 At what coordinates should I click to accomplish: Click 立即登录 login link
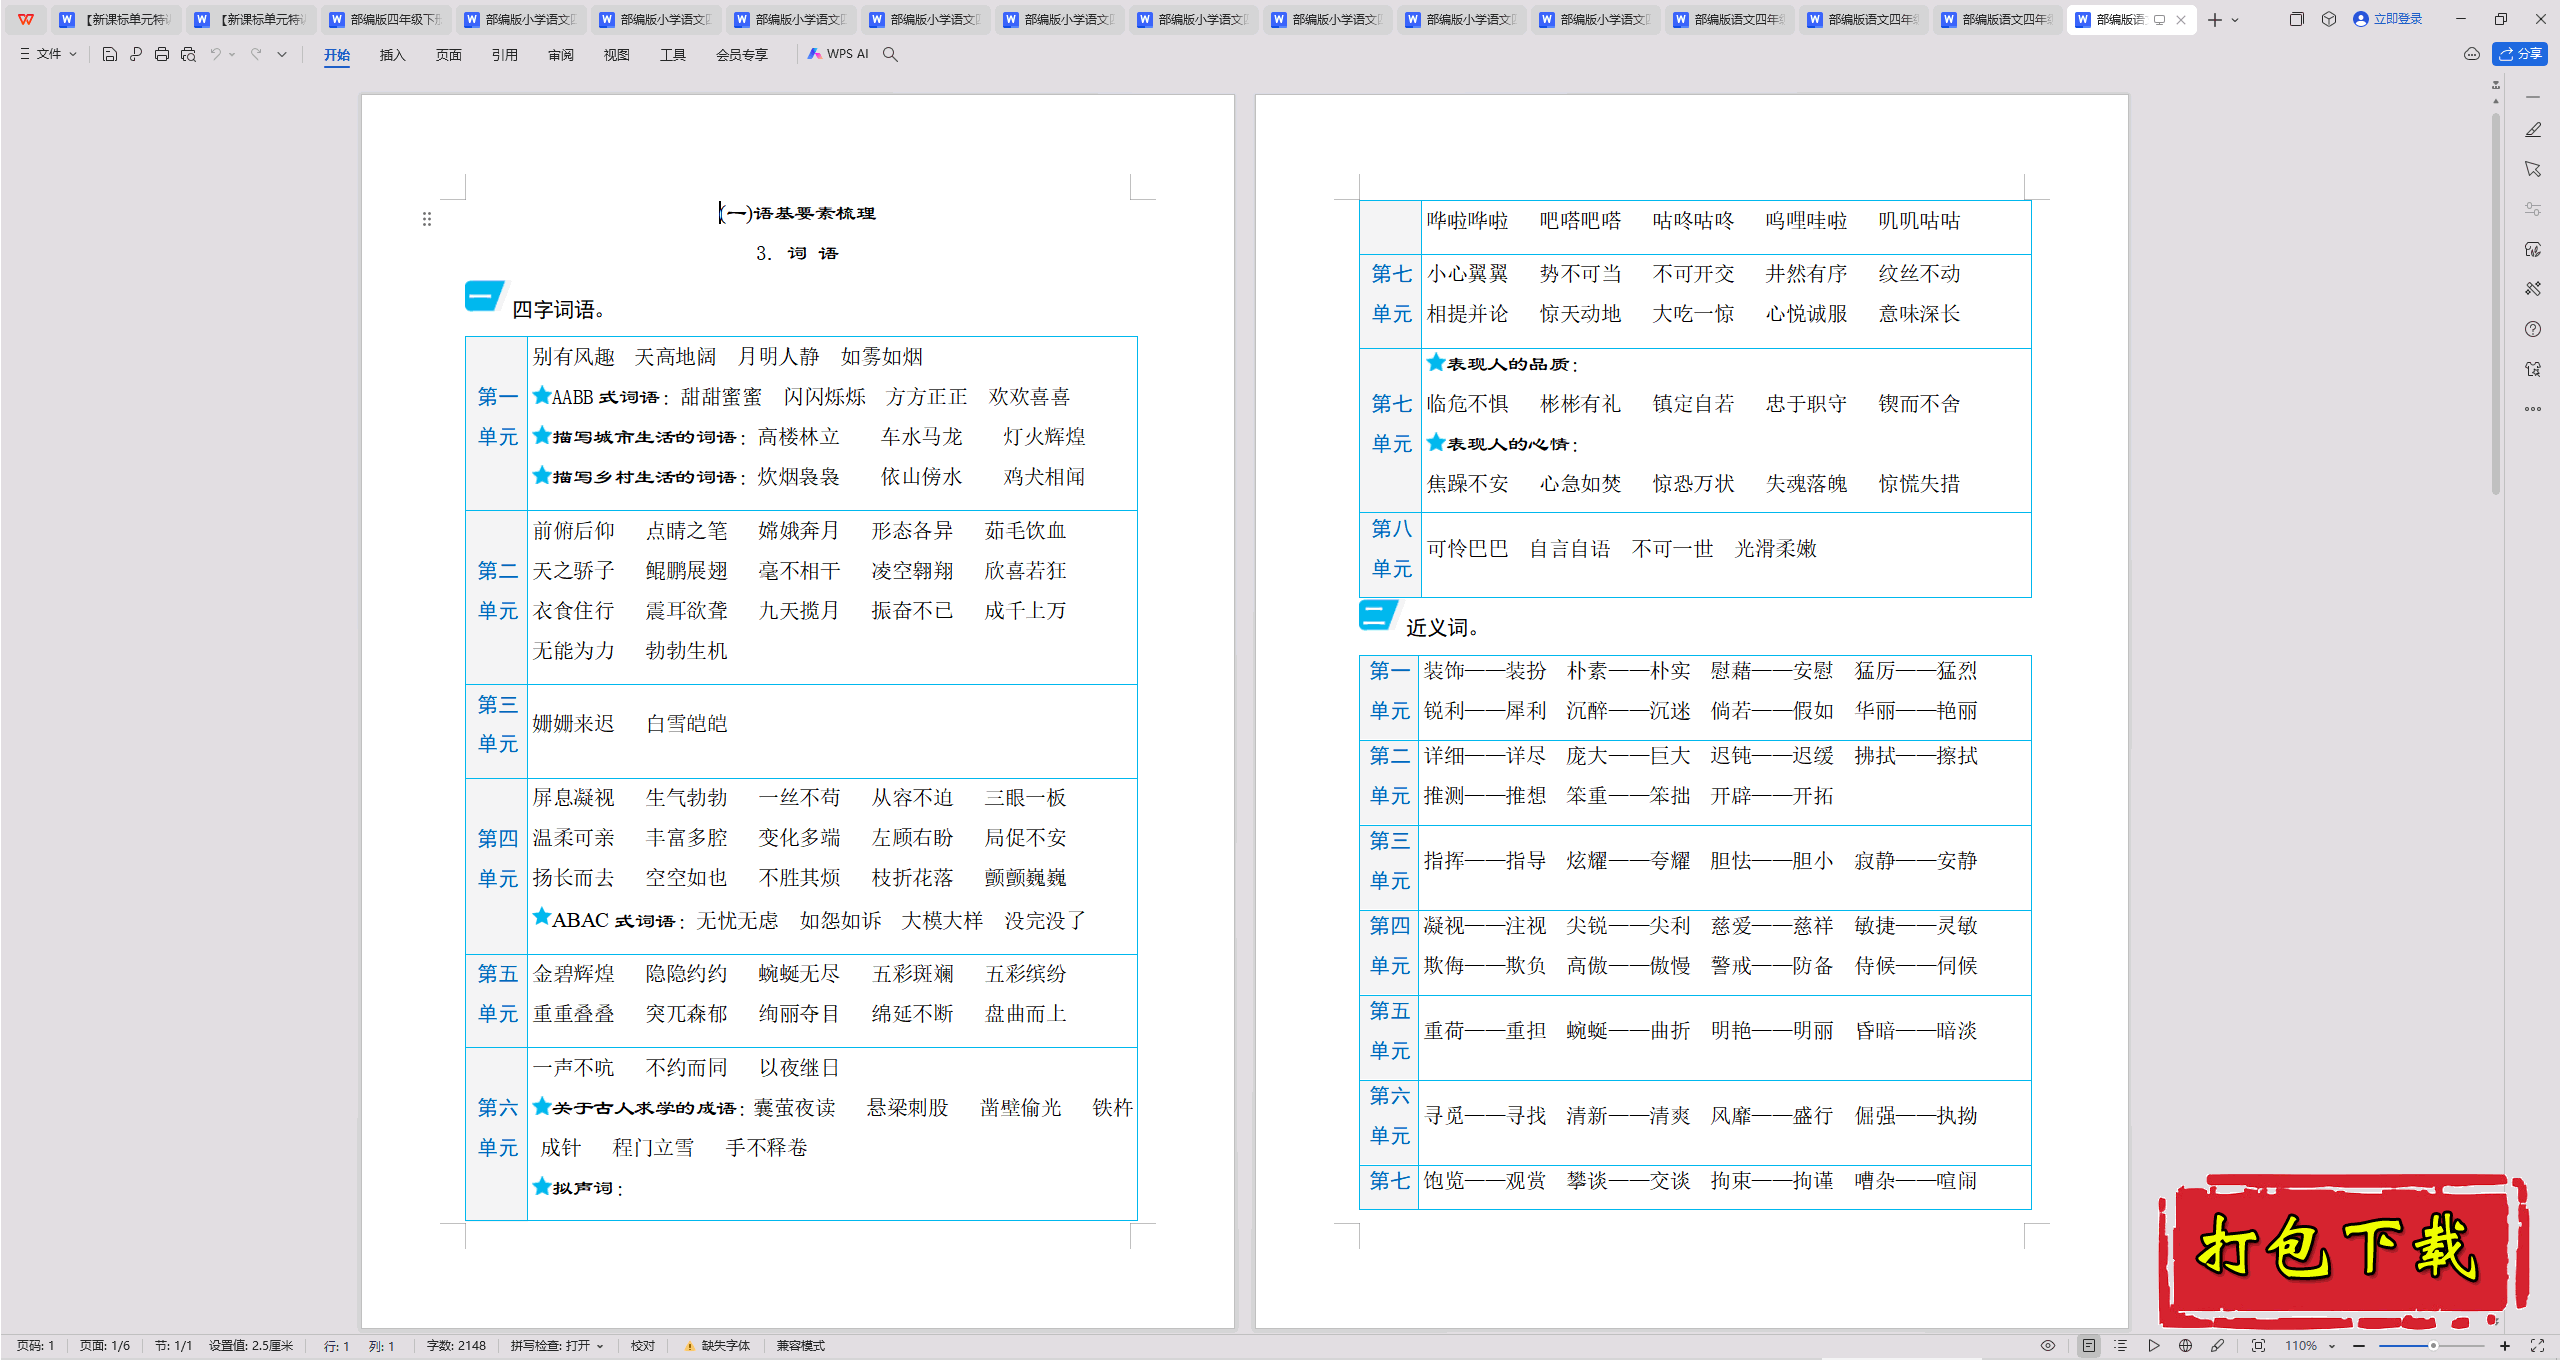[2387, 19]
